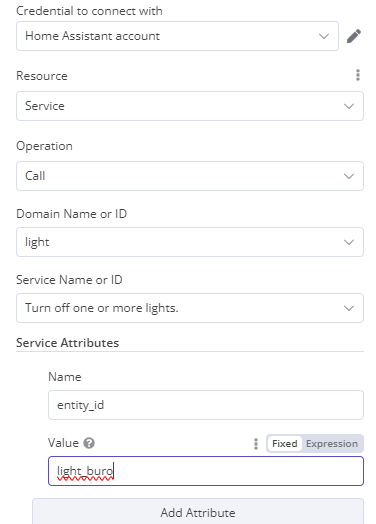Edit the Home Assistant credential with the pencil icon
Viewport: 376px width, 524px height.
354,36
